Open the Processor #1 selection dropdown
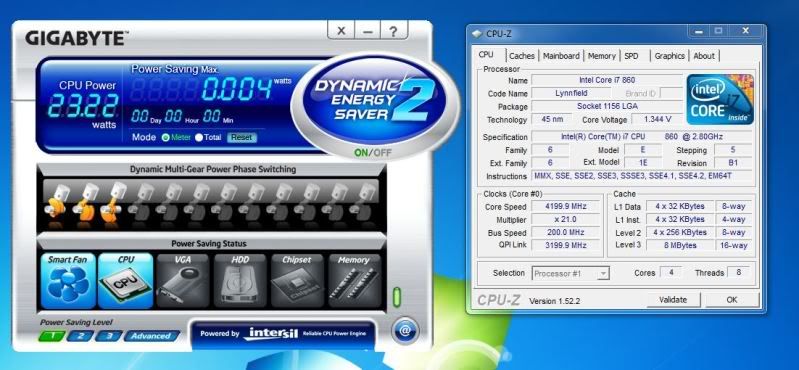799x370 pixels. click(x=571, y=274)
